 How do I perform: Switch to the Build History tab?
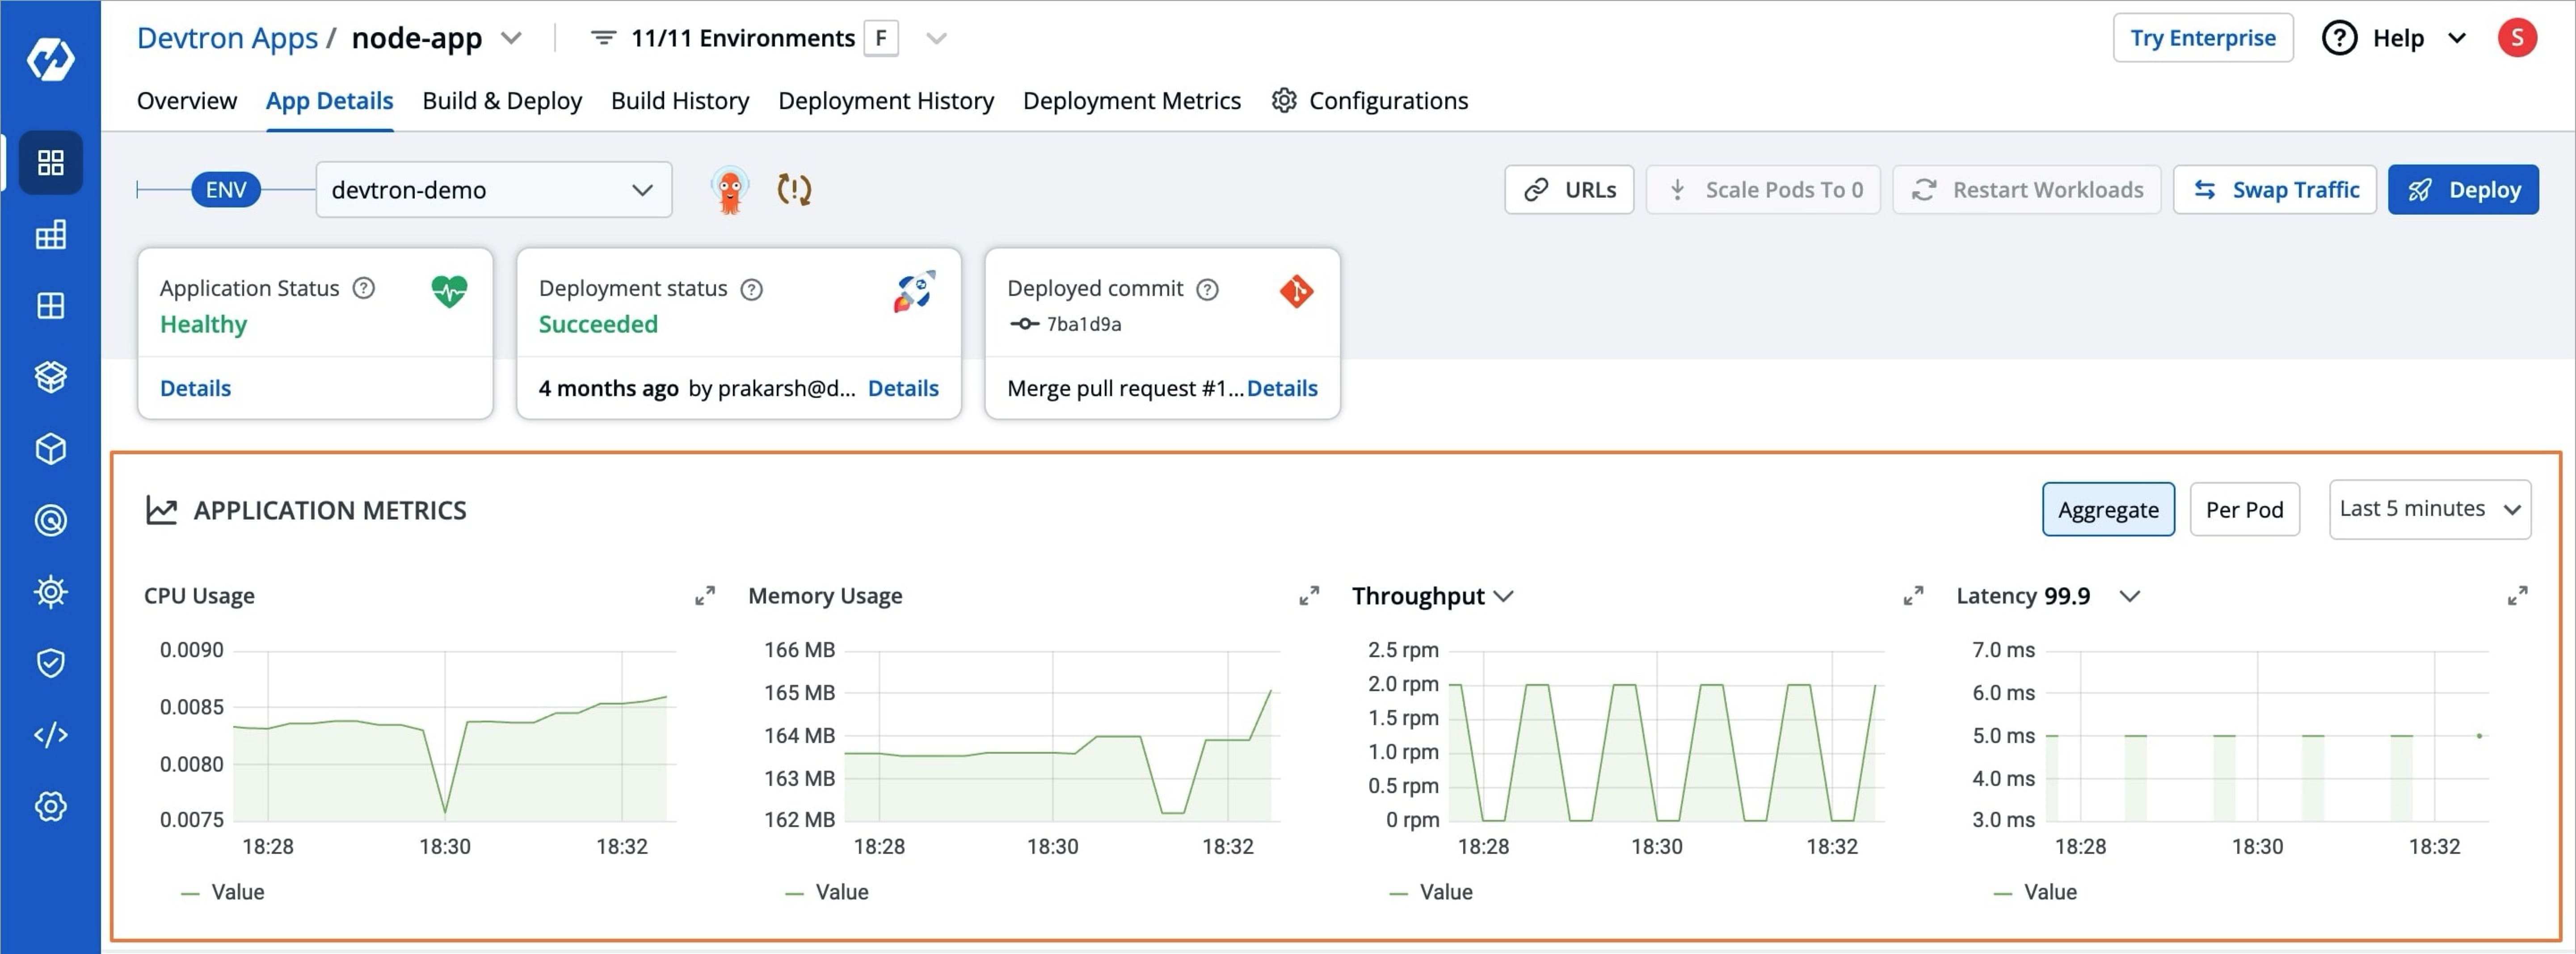[680, 100]
